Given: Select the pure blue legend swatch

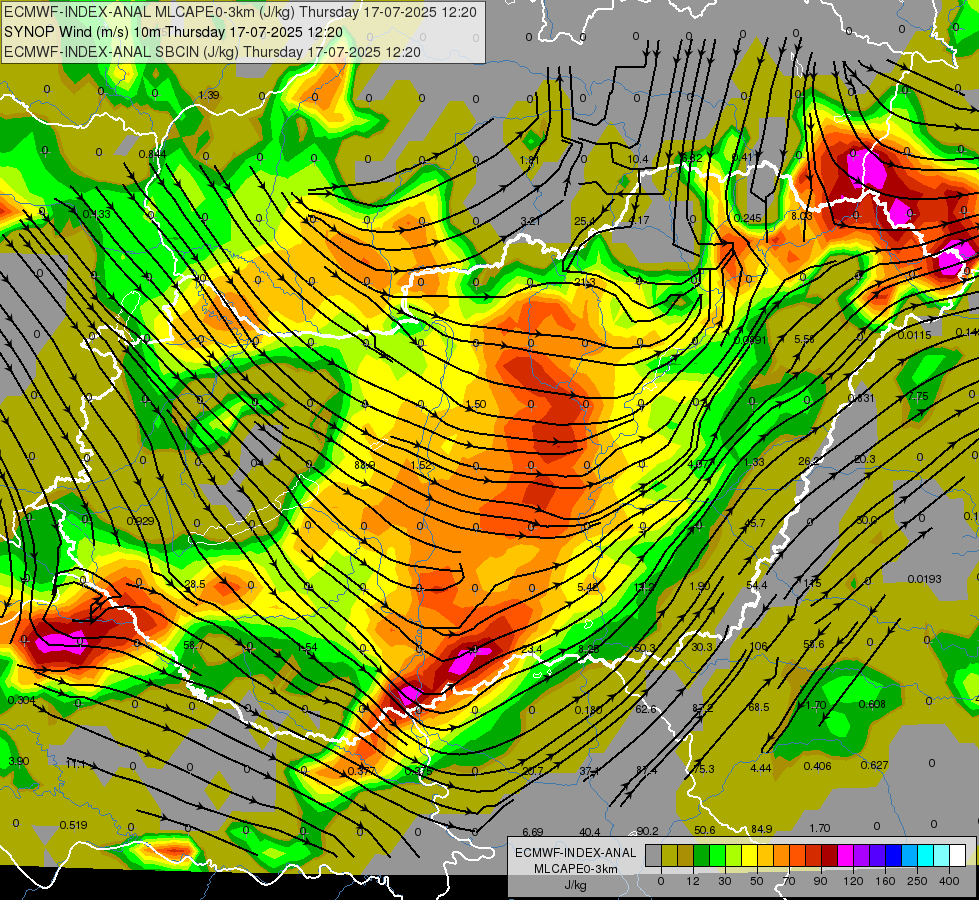Looking at the screenshot, I should point(893,855).
